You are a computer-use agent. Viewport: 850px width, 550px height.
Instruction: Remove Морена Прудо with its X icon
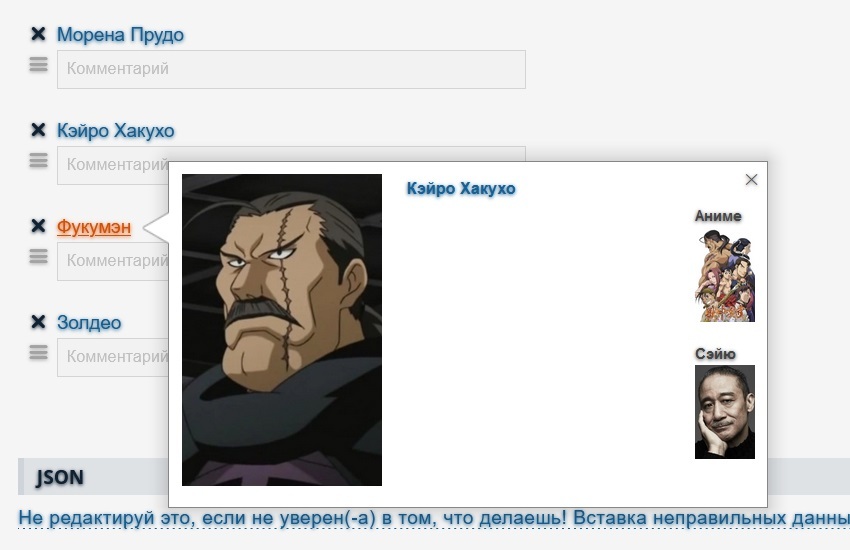(x=38, y=34)
